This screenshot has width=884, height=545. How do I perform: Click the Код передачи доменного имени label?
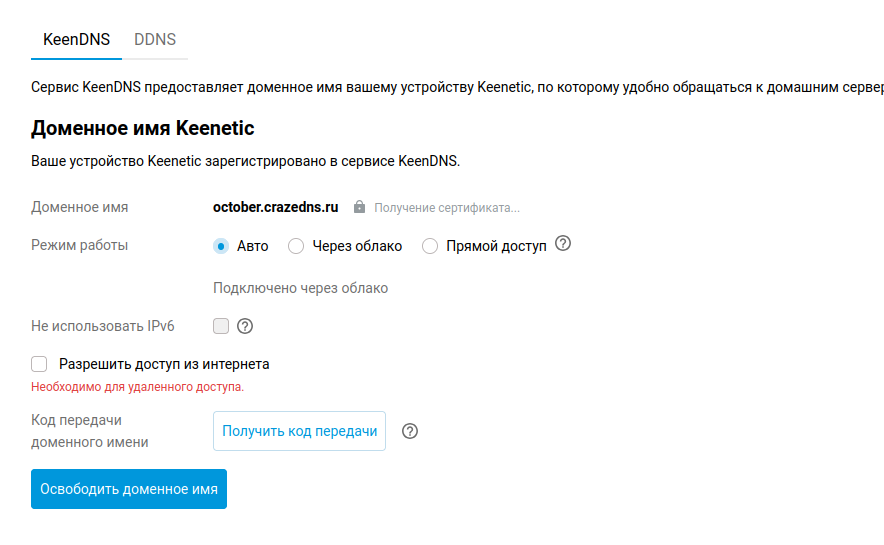coord(90,431)
